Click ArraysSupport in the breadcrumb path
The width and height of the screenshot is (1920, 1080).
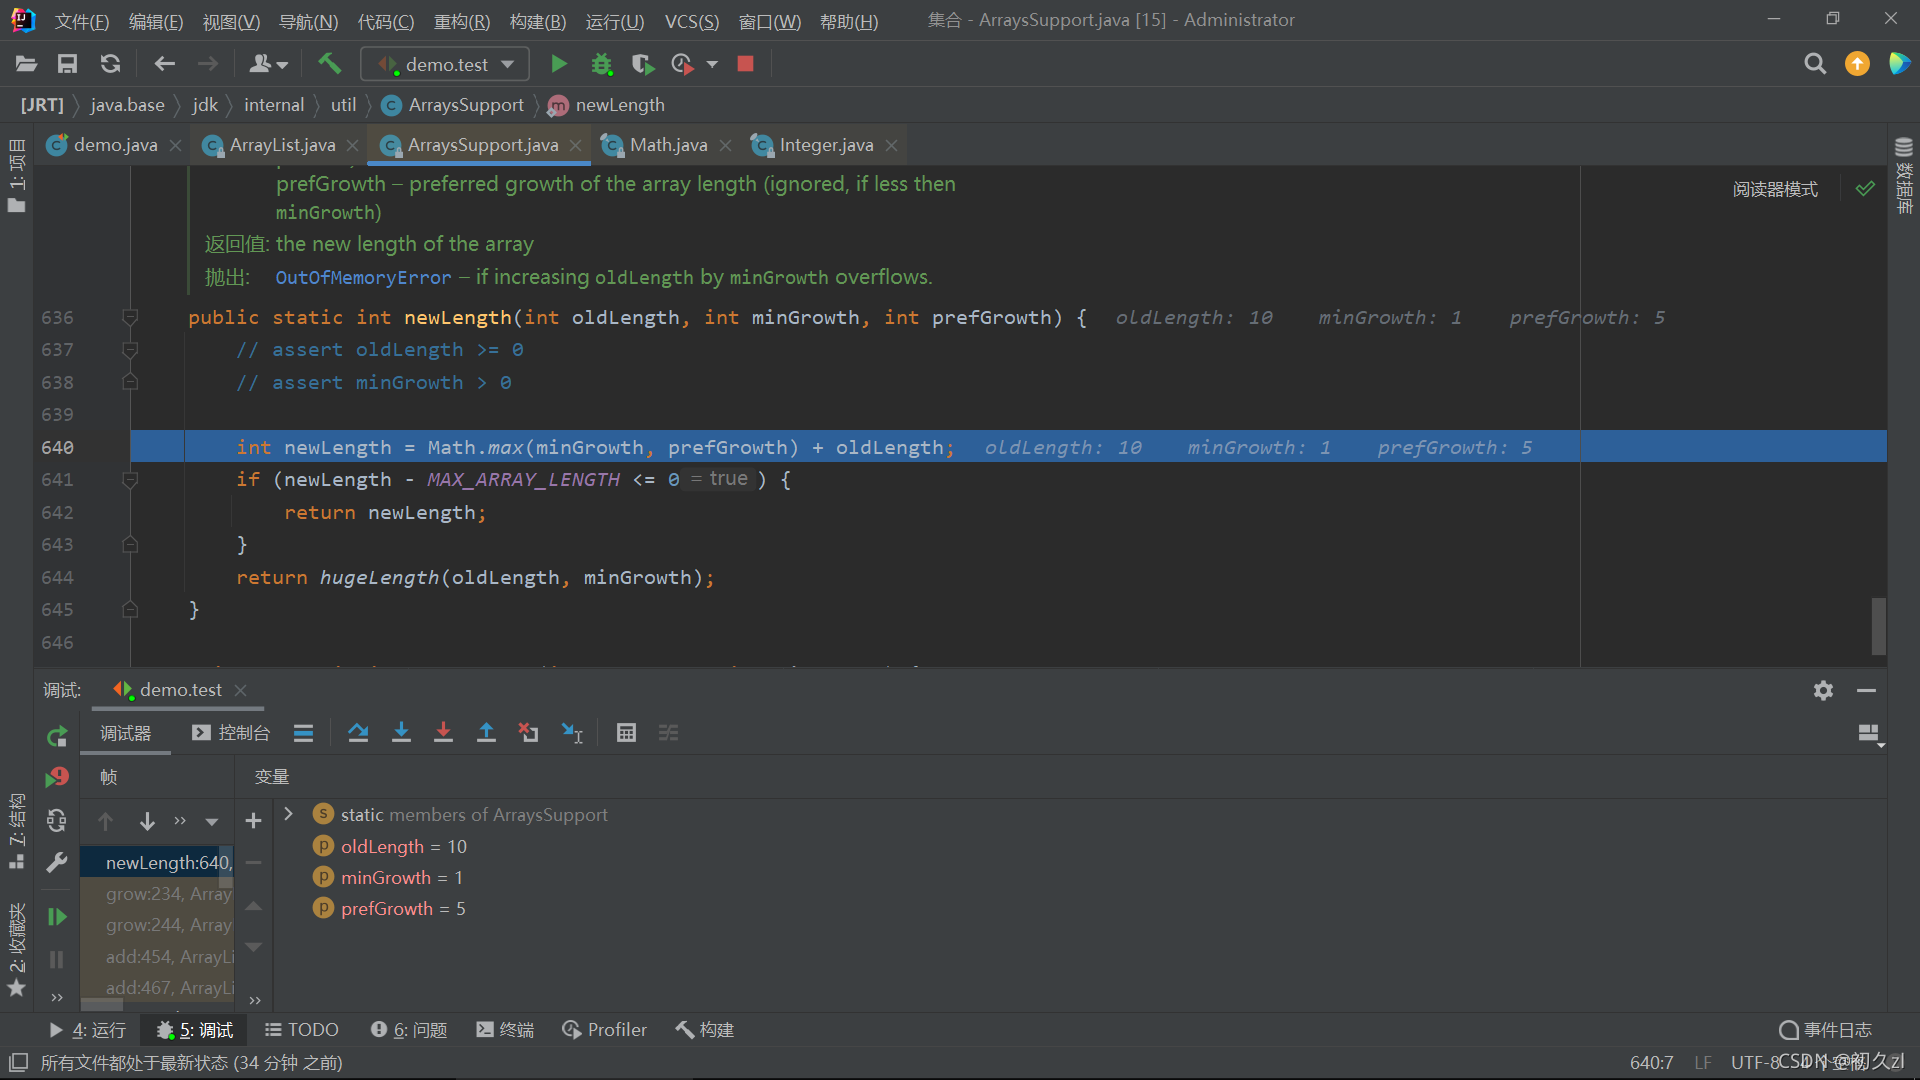point(465,105)
